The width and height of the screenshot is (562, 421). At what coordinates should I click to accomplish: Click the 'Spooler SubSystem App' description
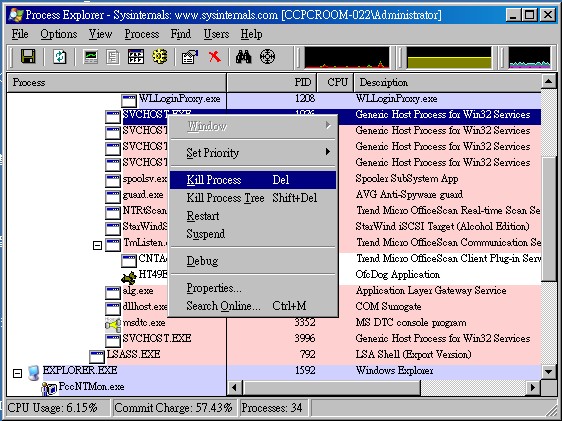click(407, 178)
